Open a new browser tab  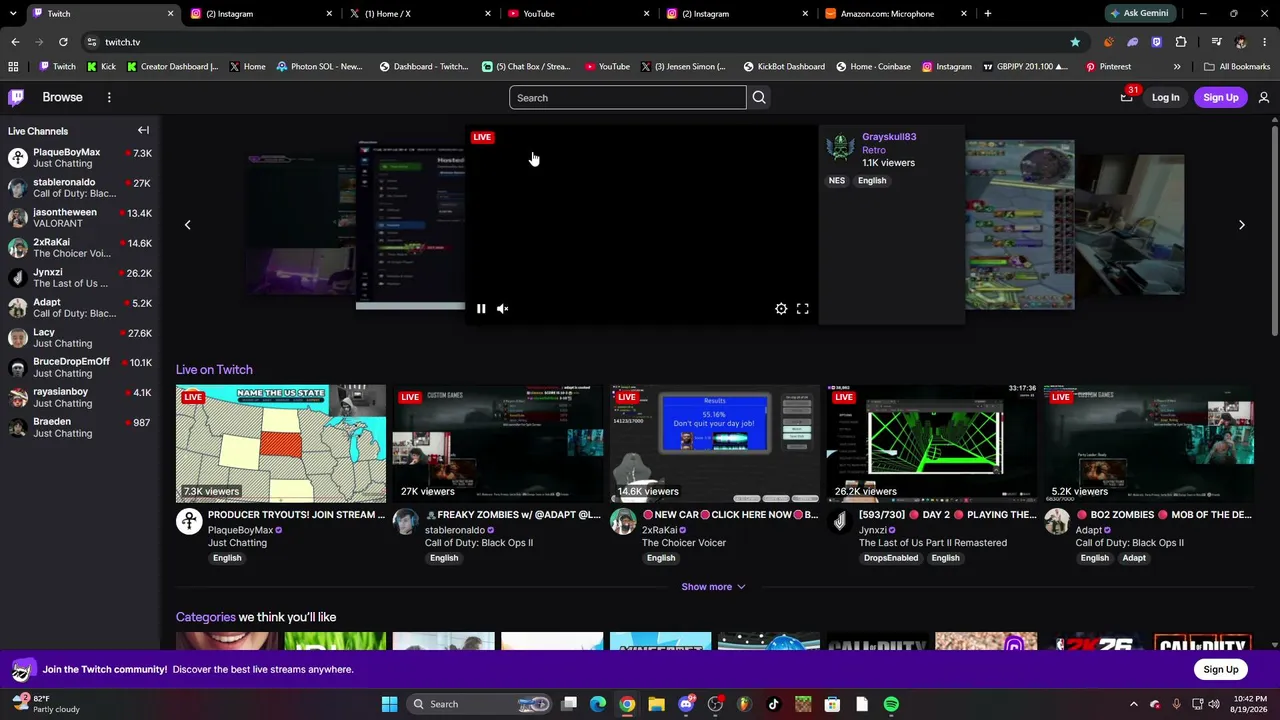point(988,14)
